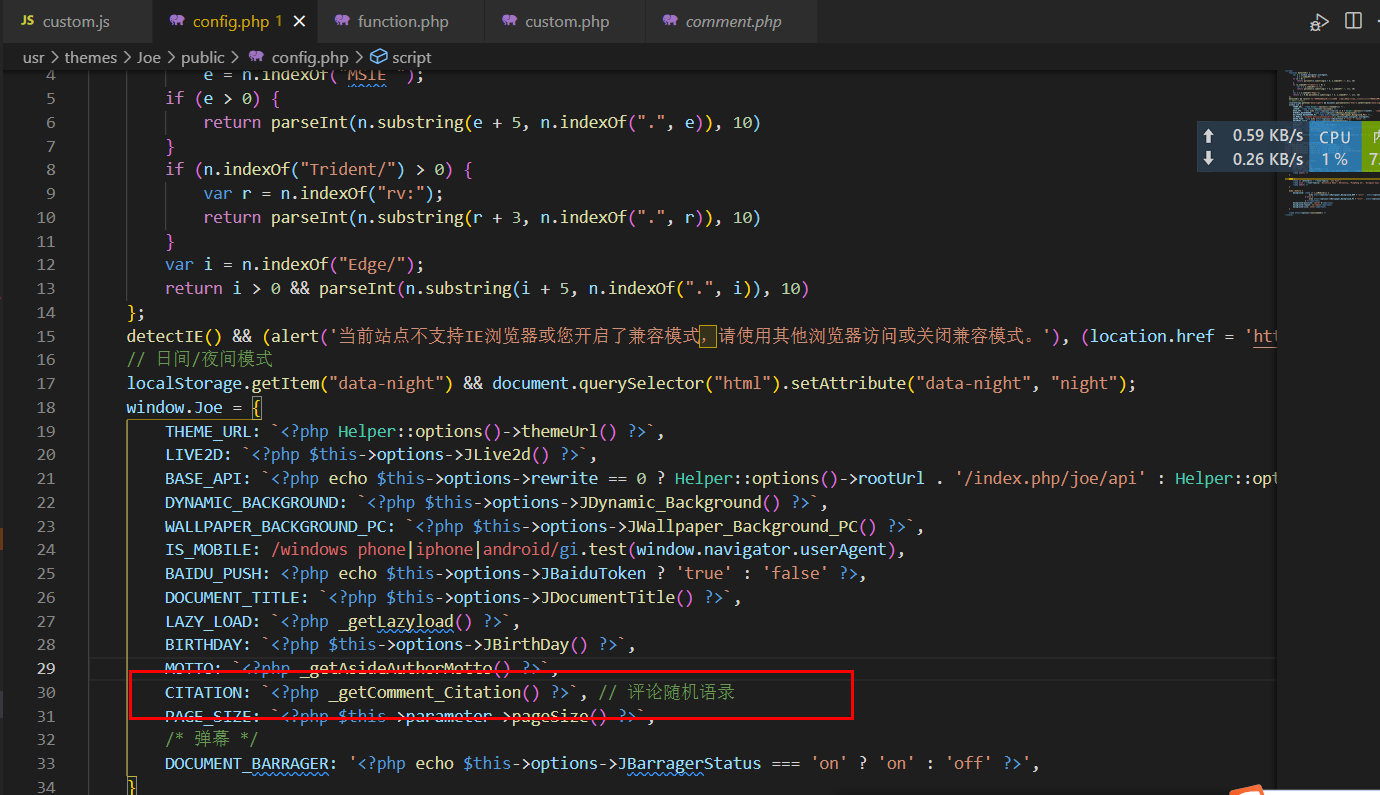Click the JS icon on custom.js tab
The height and width of the screenshot is (795, 1380).
tap(27, 21)
